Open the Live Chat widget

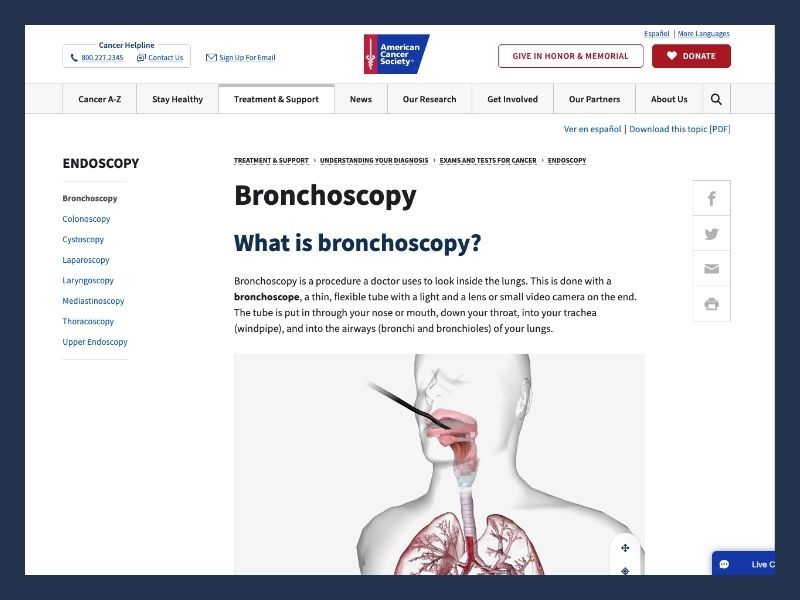(755, 564)
